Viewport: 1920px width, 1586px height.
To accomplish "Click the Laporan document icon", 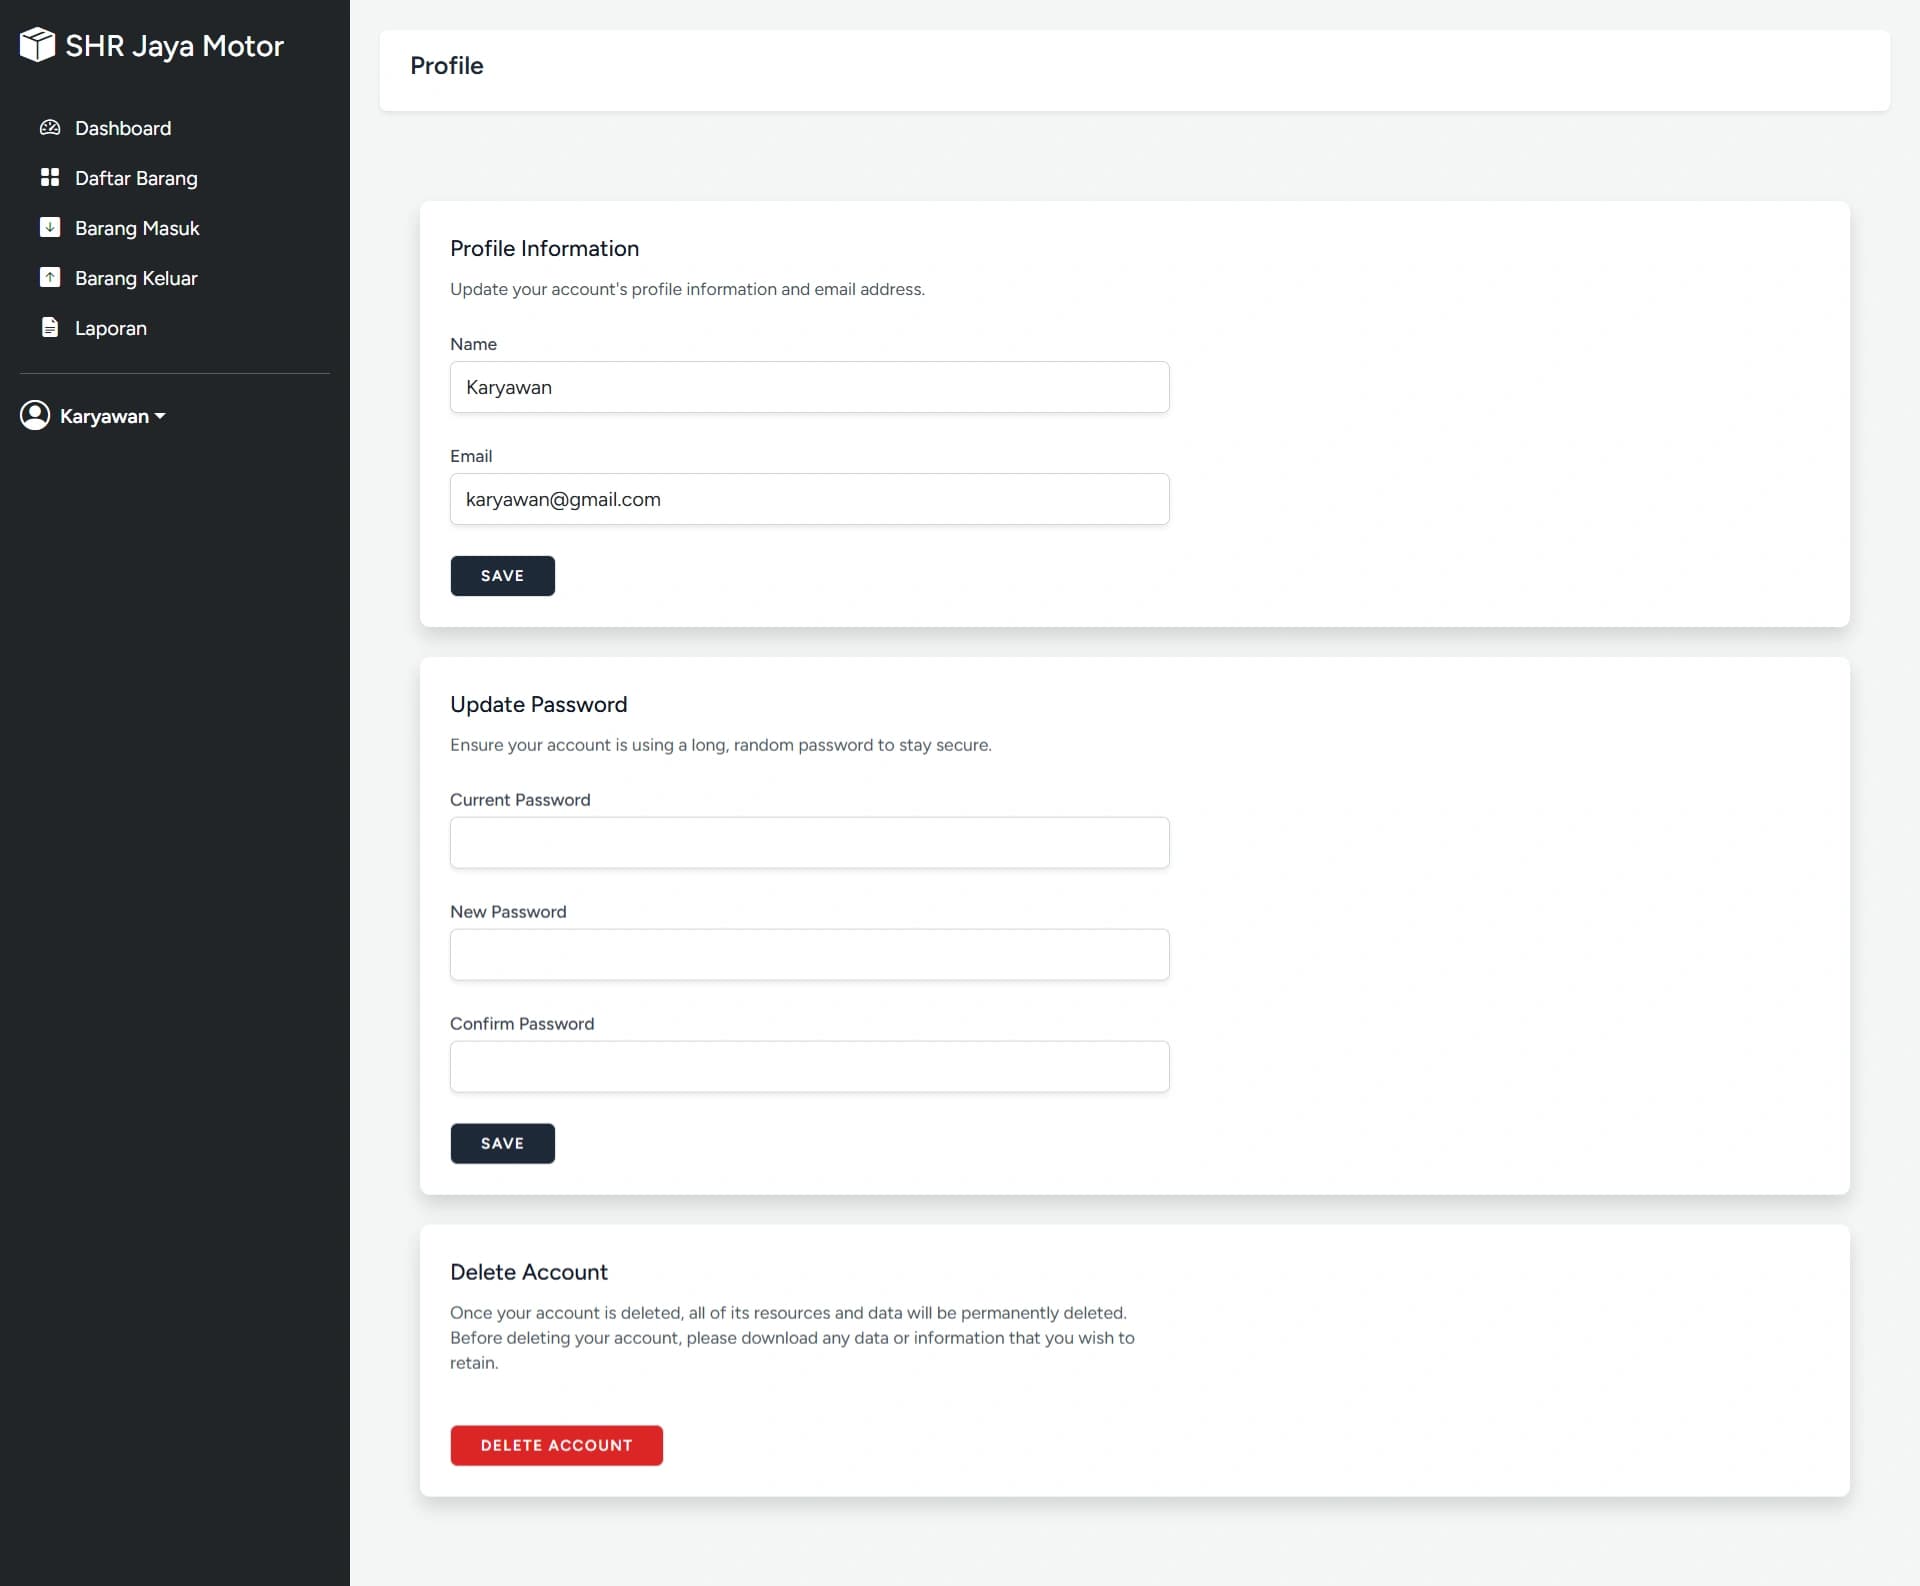I will (x=50, y=328).
